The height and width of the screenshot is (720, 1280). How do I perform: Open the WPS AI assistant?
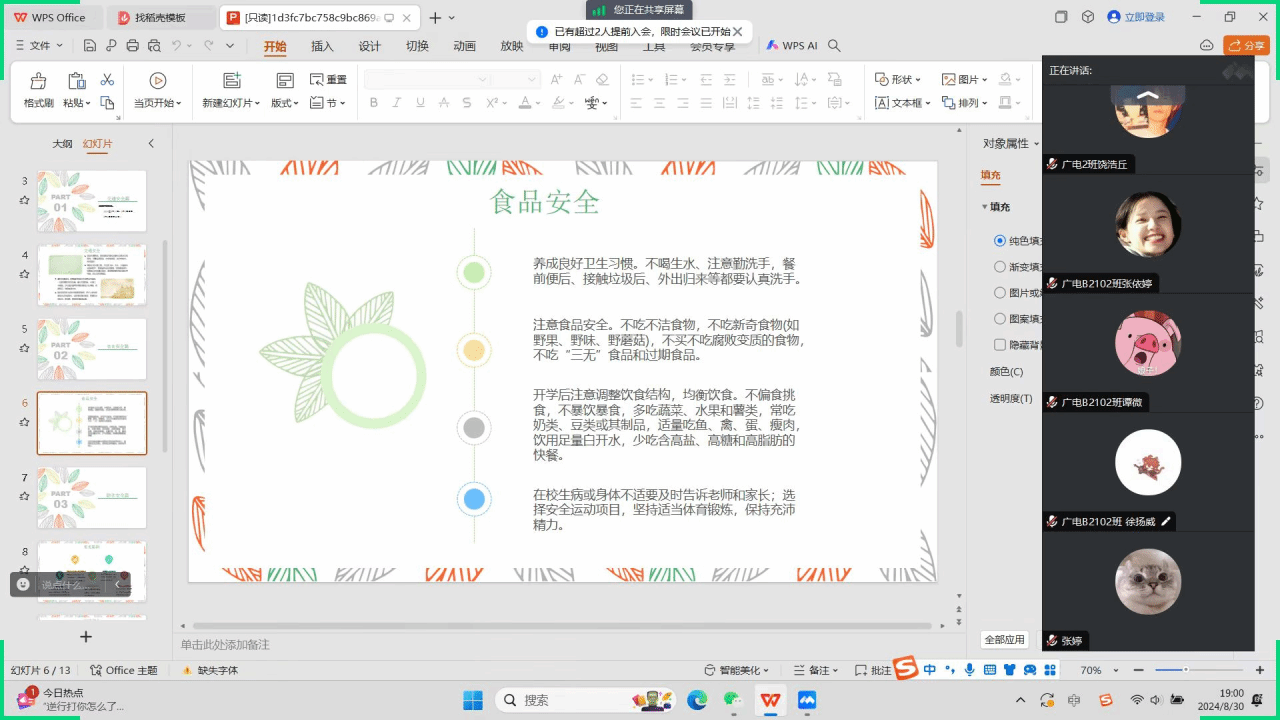(792, 46)
